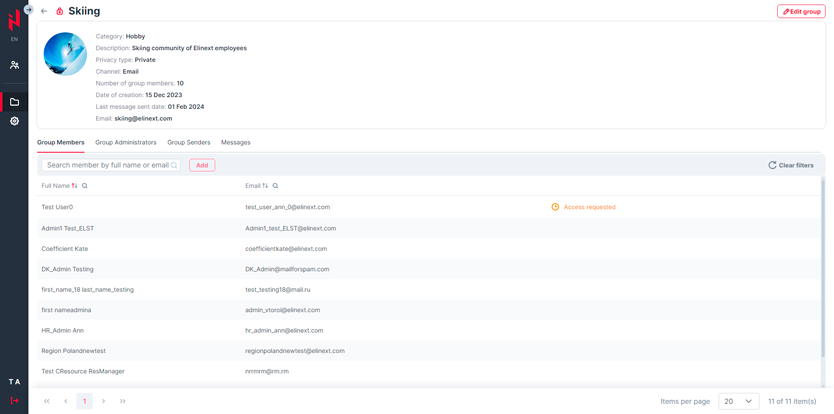Viewport: 834px width, 414px height.
Task: Click the search member input field
Action: (x=108, y=165)
